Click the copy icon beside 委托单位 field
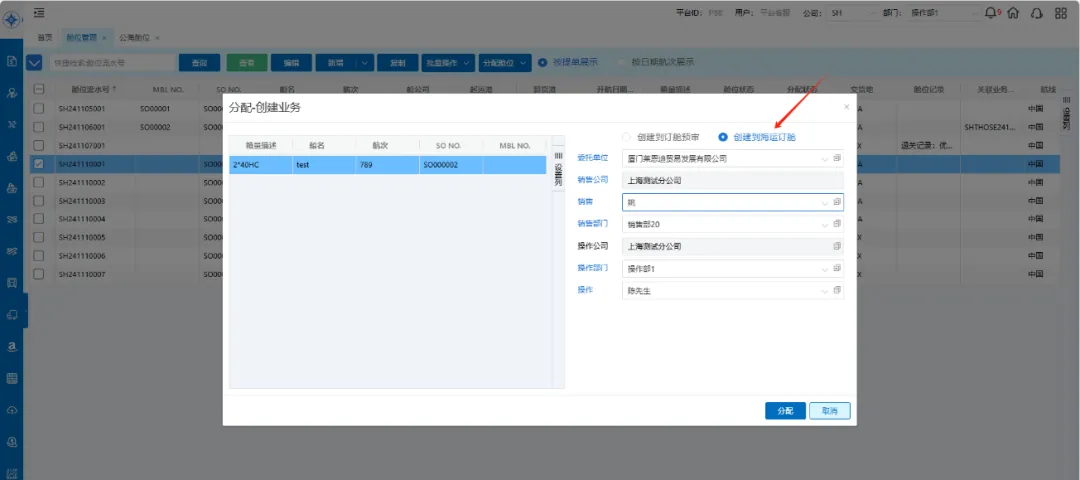1080x480 pixels. click(837, 158)
